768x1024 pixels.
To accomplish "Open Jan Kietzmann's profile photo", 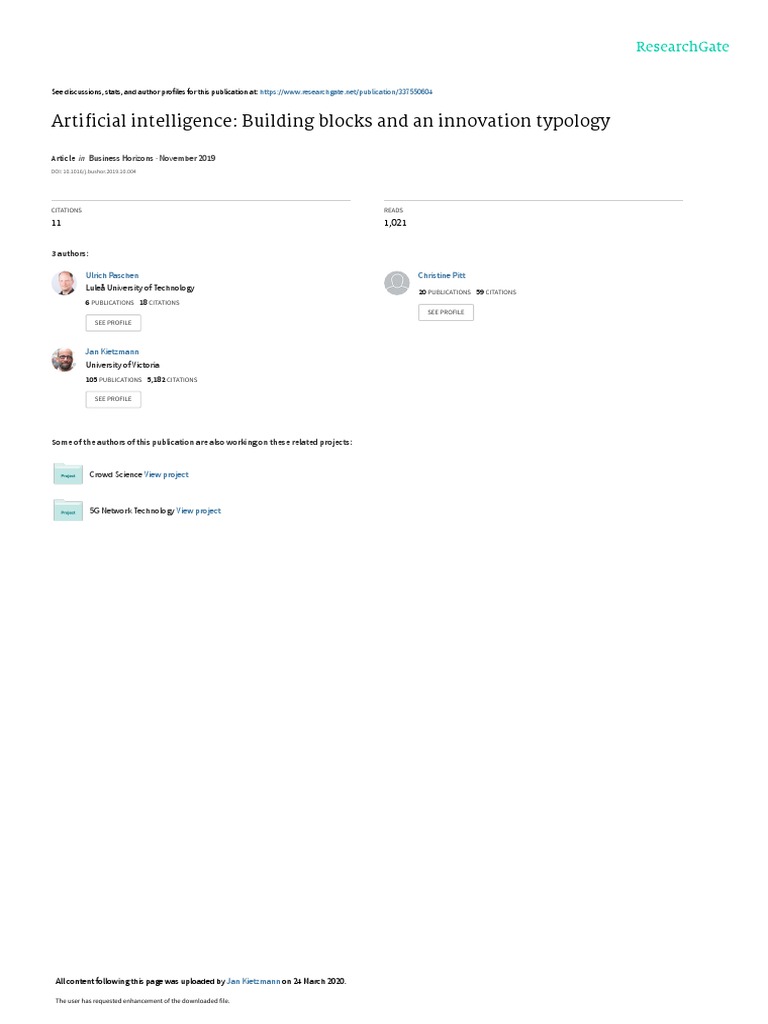I will 64,359.
